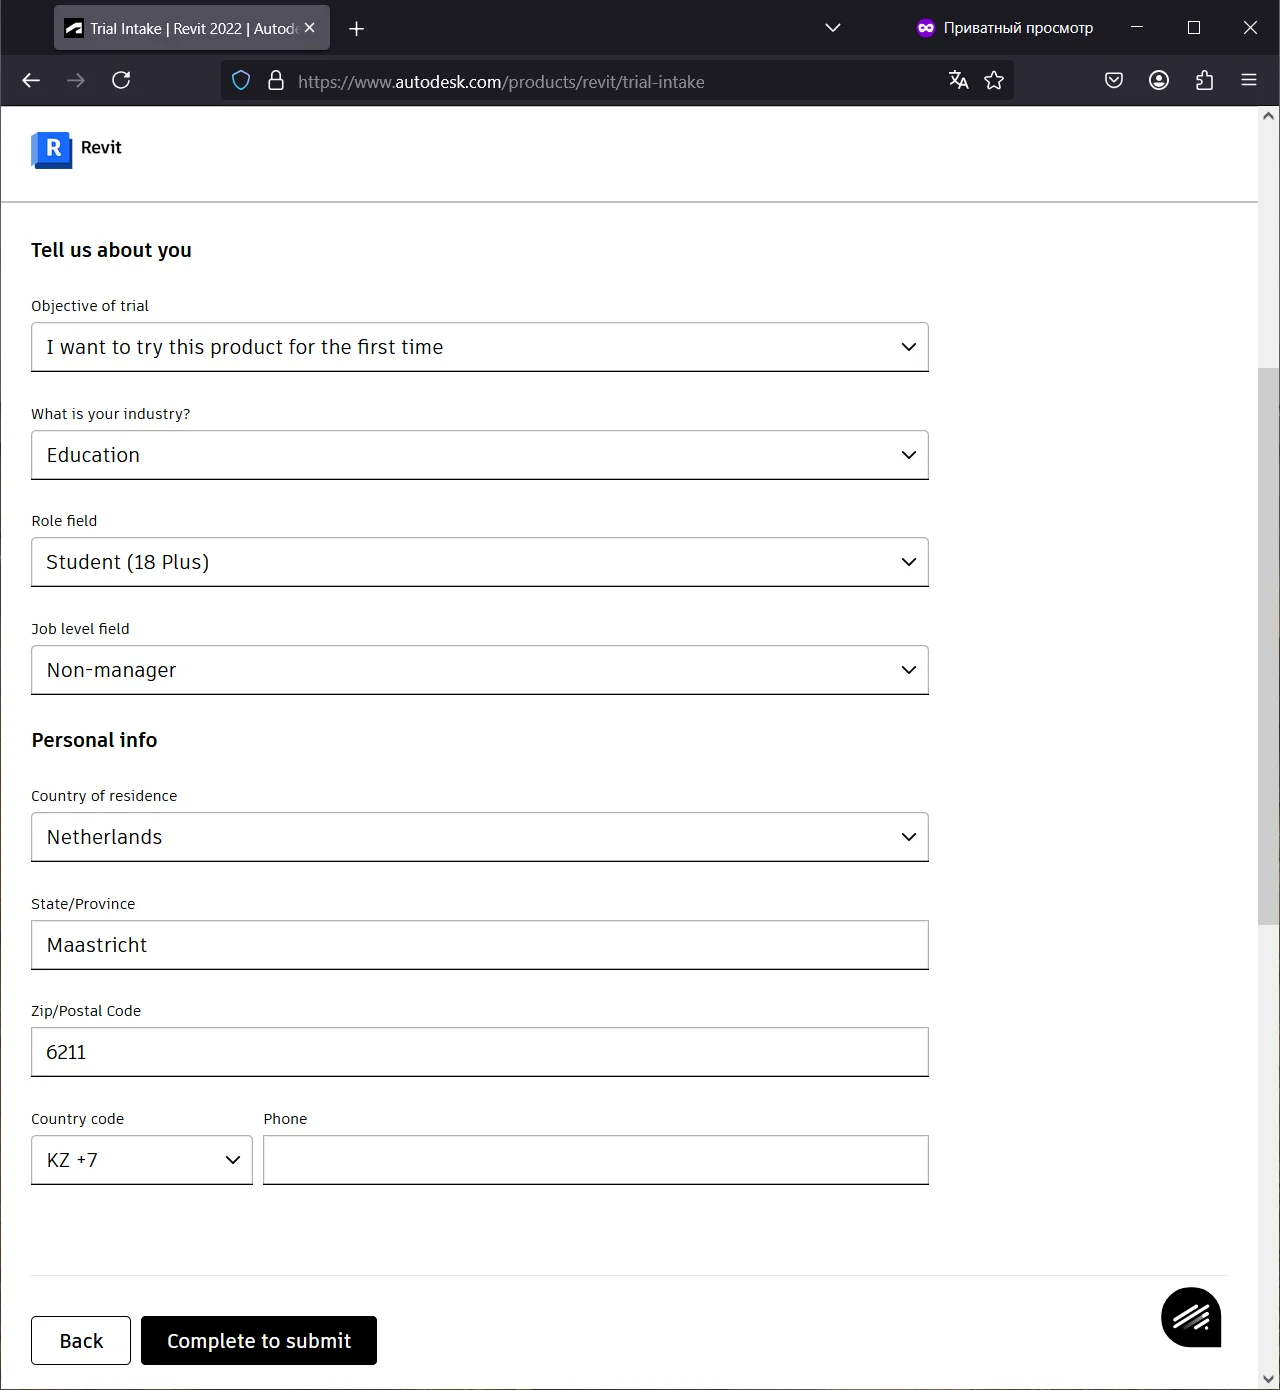Click the tracking protection shield icon

(x=241, y=81)
